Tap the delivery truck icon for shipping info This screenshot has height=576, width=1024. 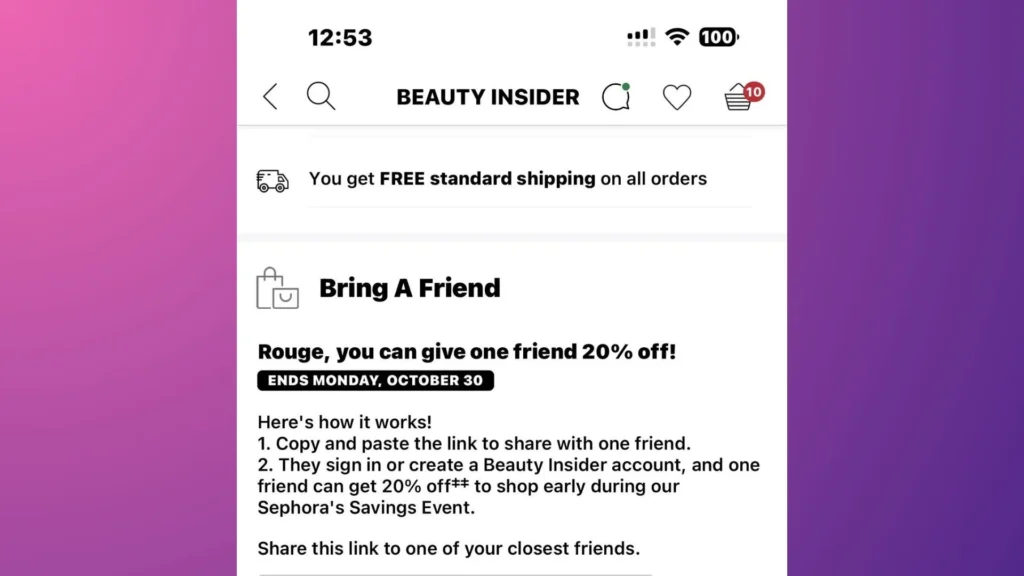pyautogui.click(x=270, y=180)
